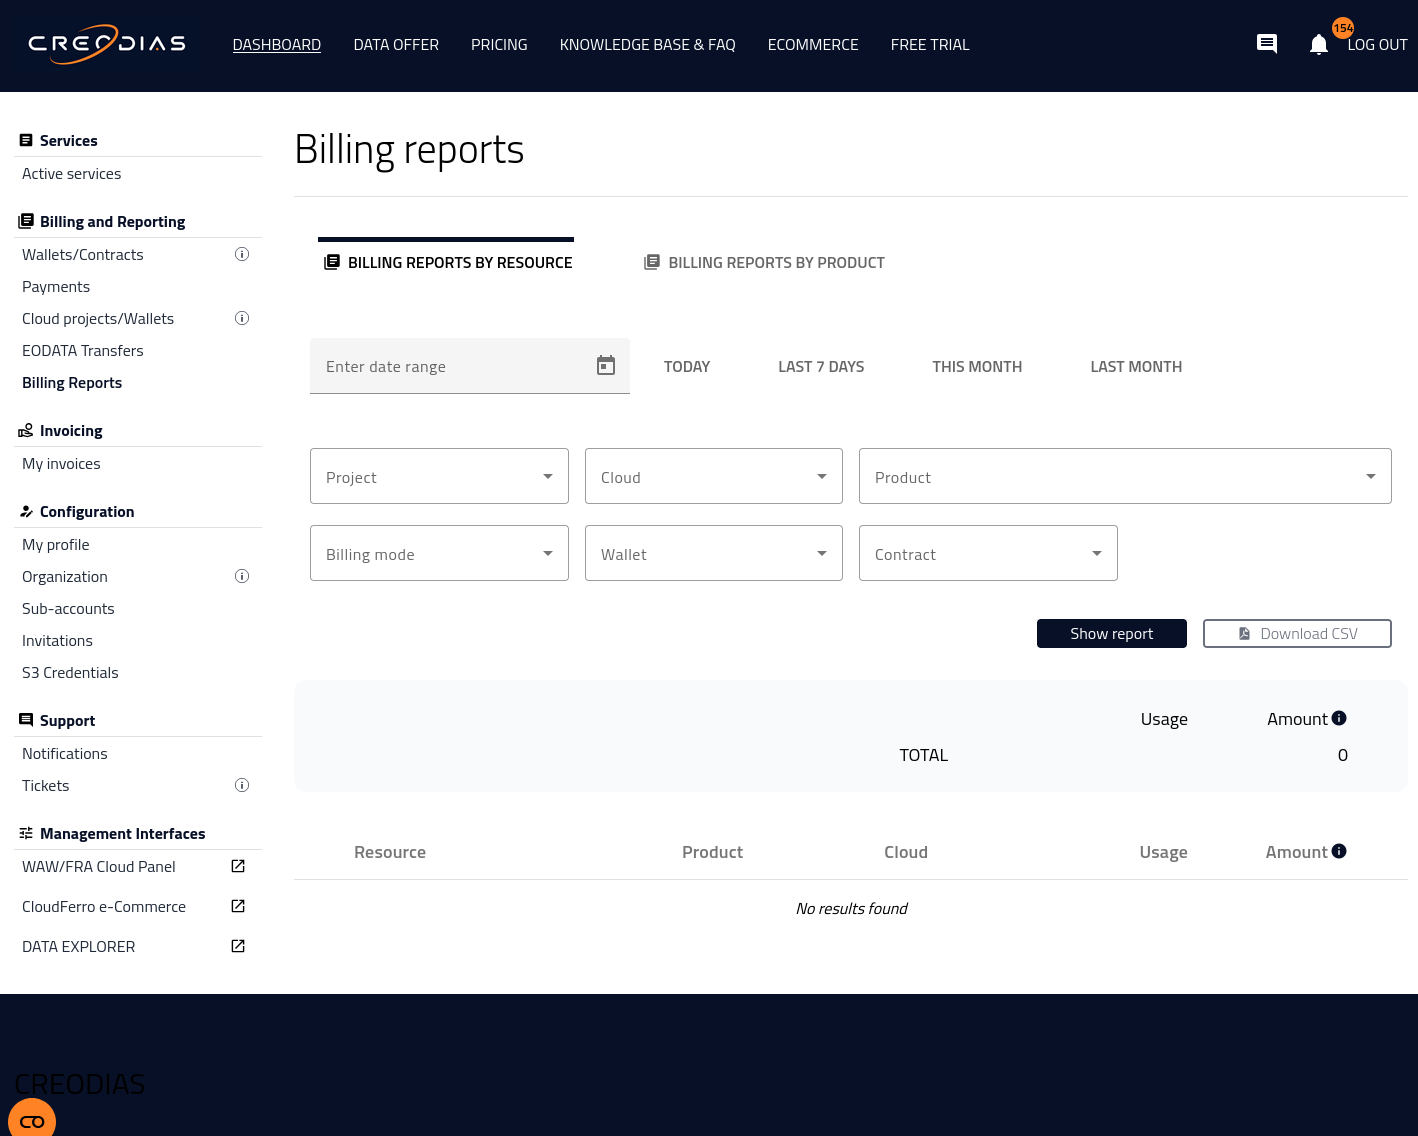This screenshot has width=1418, height=1136.
Task: Open the Cloud dropdown filter
Action: click(713, 476)
